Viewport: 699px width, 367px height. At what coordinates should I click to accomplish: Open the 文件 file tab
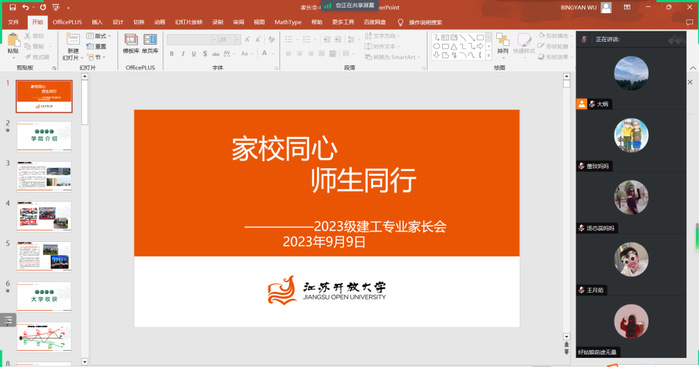coord(13,22)
